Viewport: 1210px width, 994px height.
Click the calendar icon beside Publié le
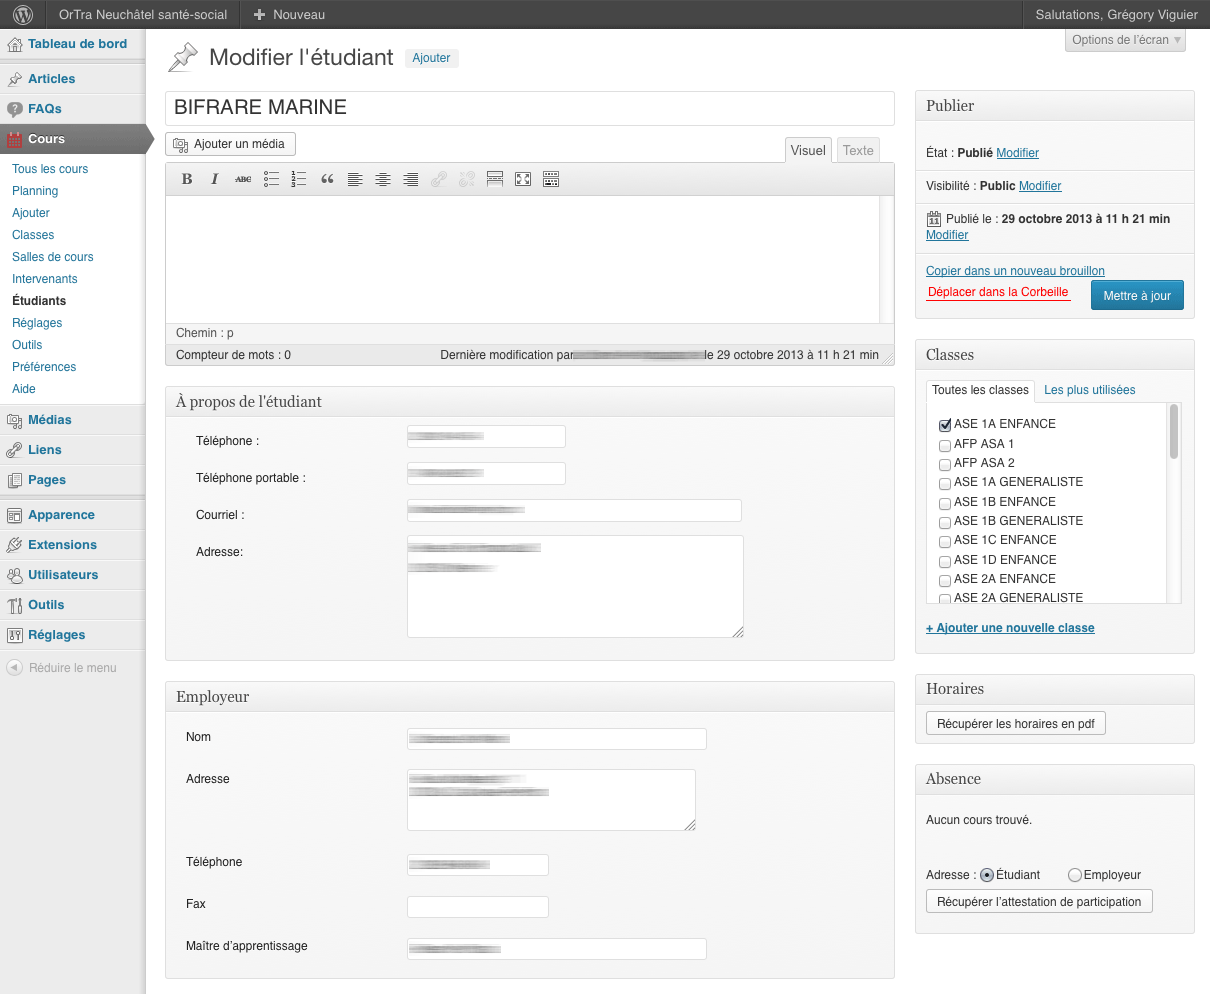[934, 218]
